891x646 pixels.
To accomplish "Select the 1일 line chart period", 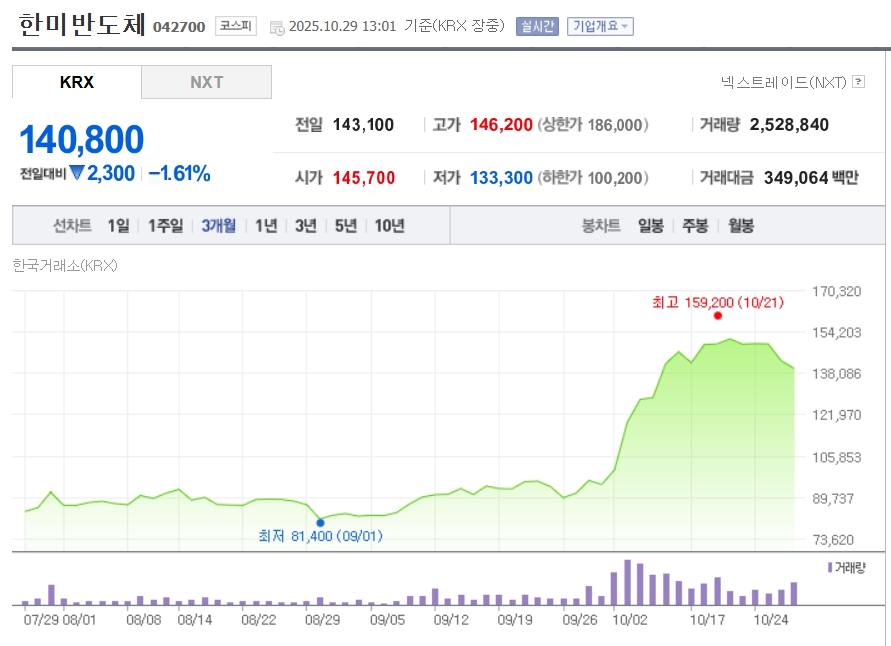I will click(119, 226).
